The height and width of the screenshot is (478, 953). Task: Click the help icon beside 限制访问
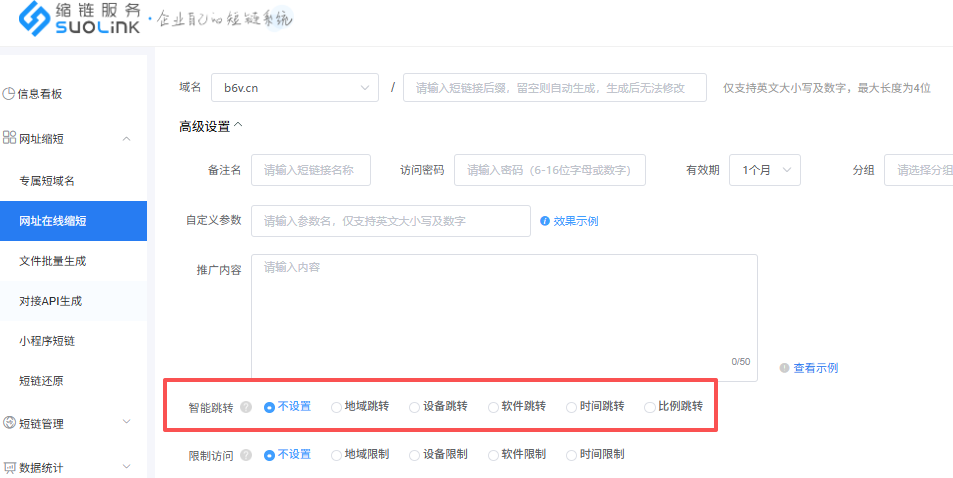246,455
